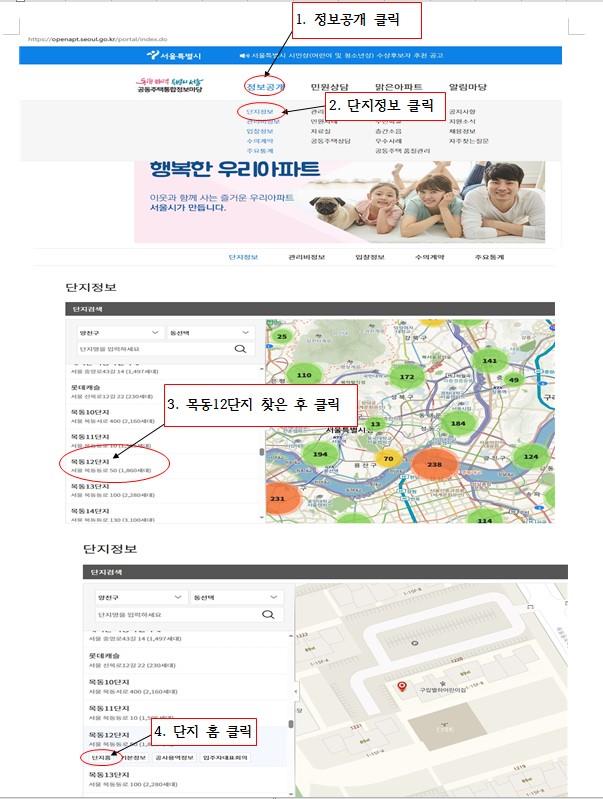The image size is (603, 799).
Task: Click the orange 238 cluster marker on map
Action: pyautogui.click(x=434, y=464)
